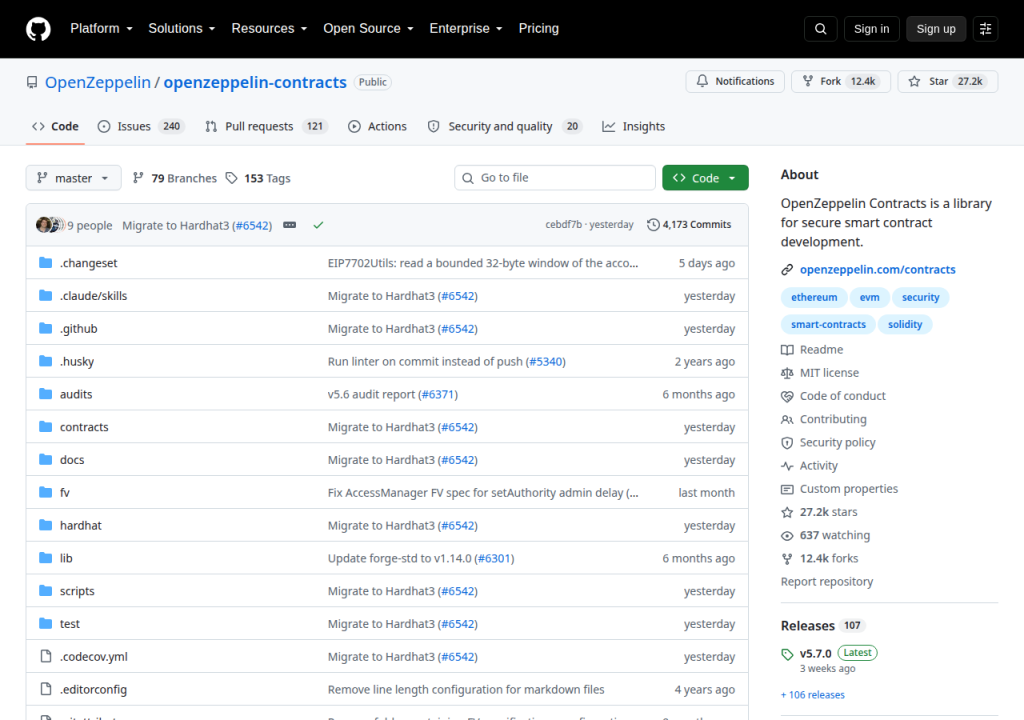Open docs folder
1024x720 pixels.
coord(72,459)
